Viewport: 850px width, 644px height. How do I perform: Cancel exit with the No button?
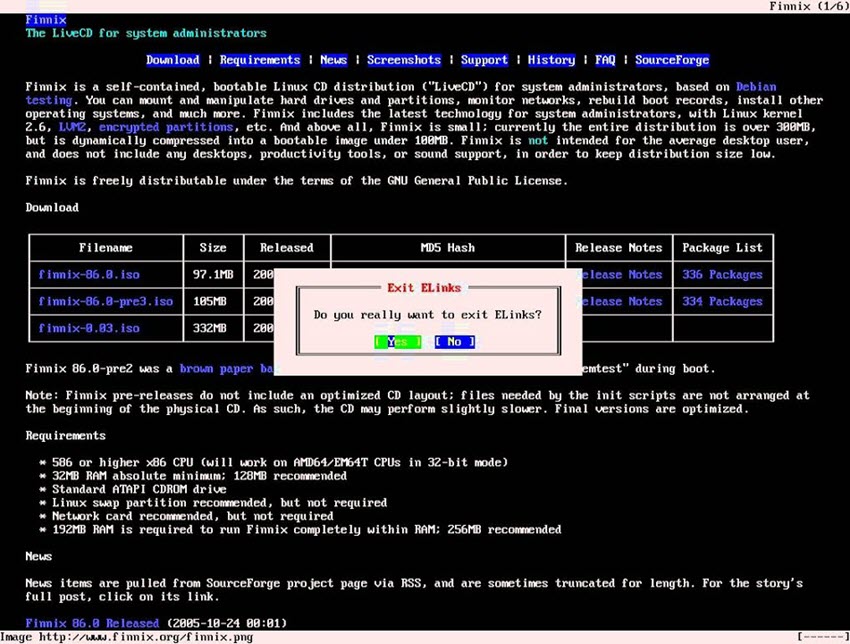(x=454, y=342)
